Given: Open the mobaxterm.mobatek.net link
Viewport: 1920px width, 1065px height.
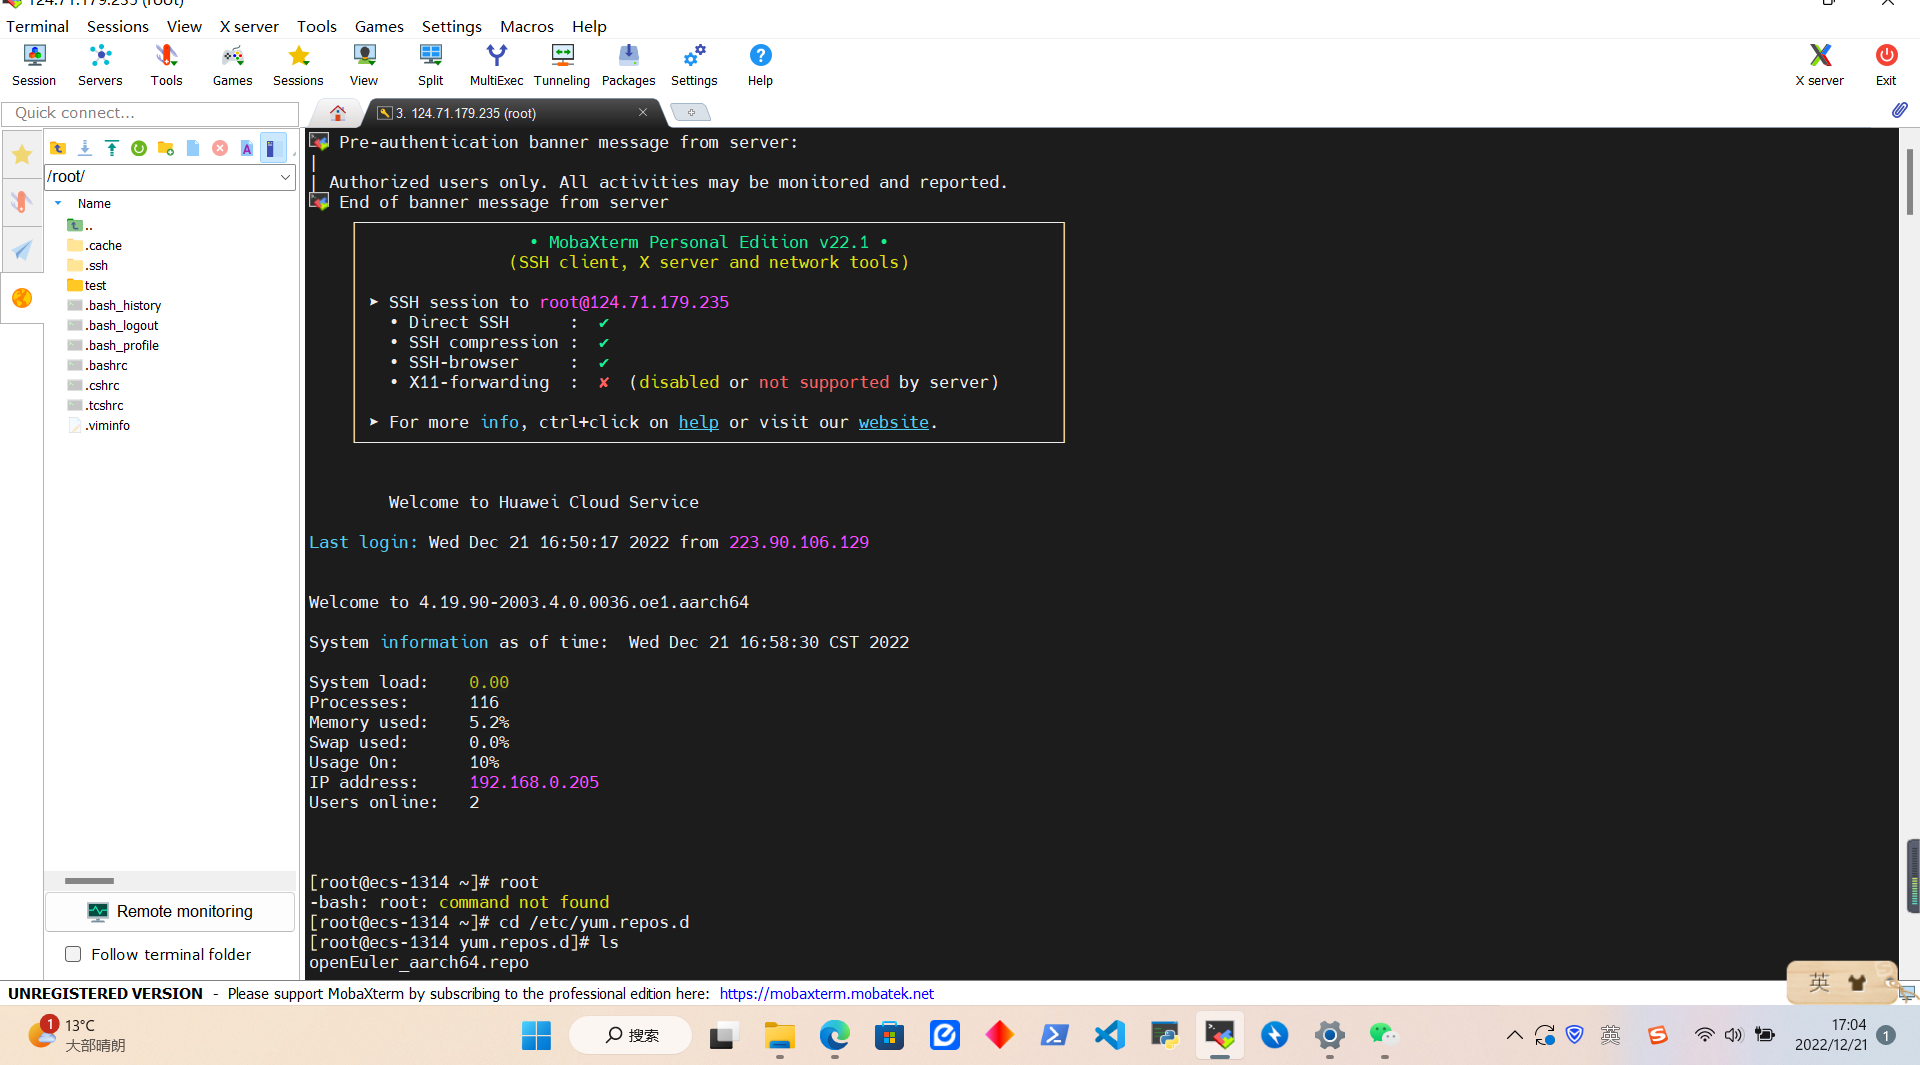Looking at the screenshot, I should [826, 993].
